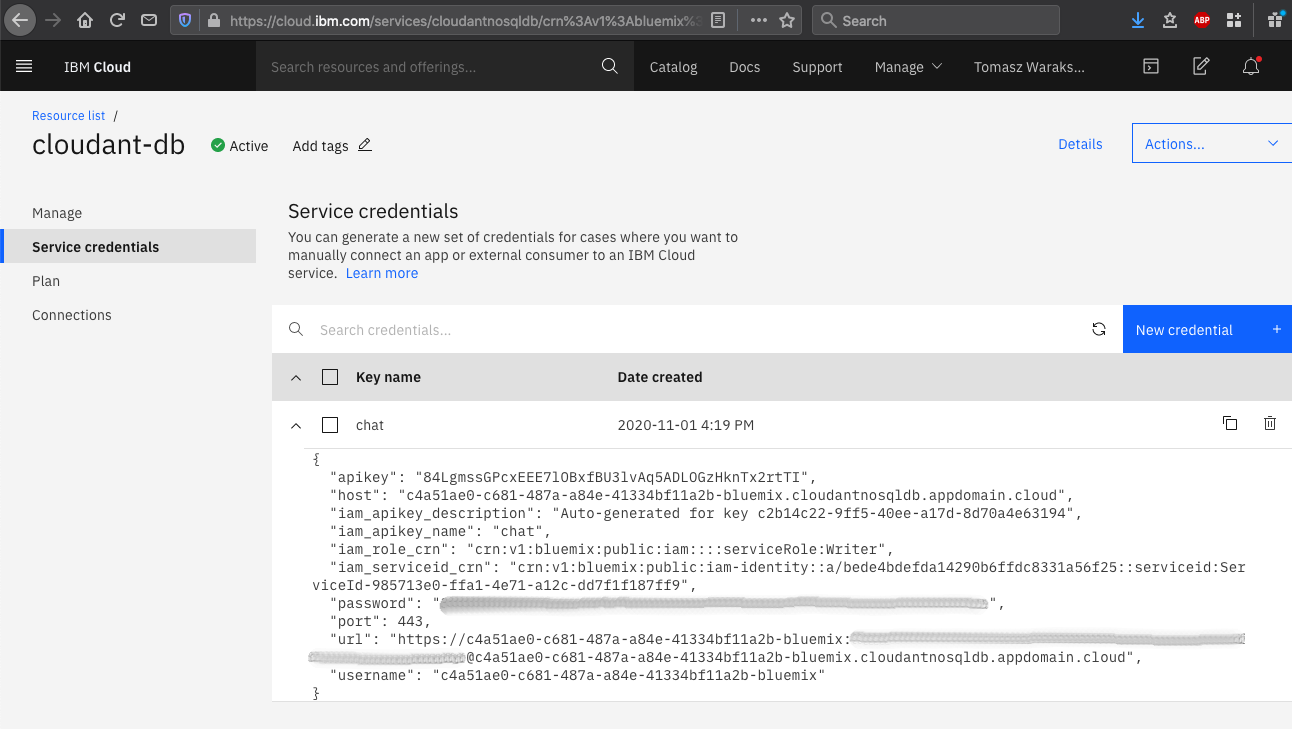Open the IBM Cloud Shell icon
Image resolution: width=1292 pixels, height=729 pixels.
click(x=1151, y=67)
